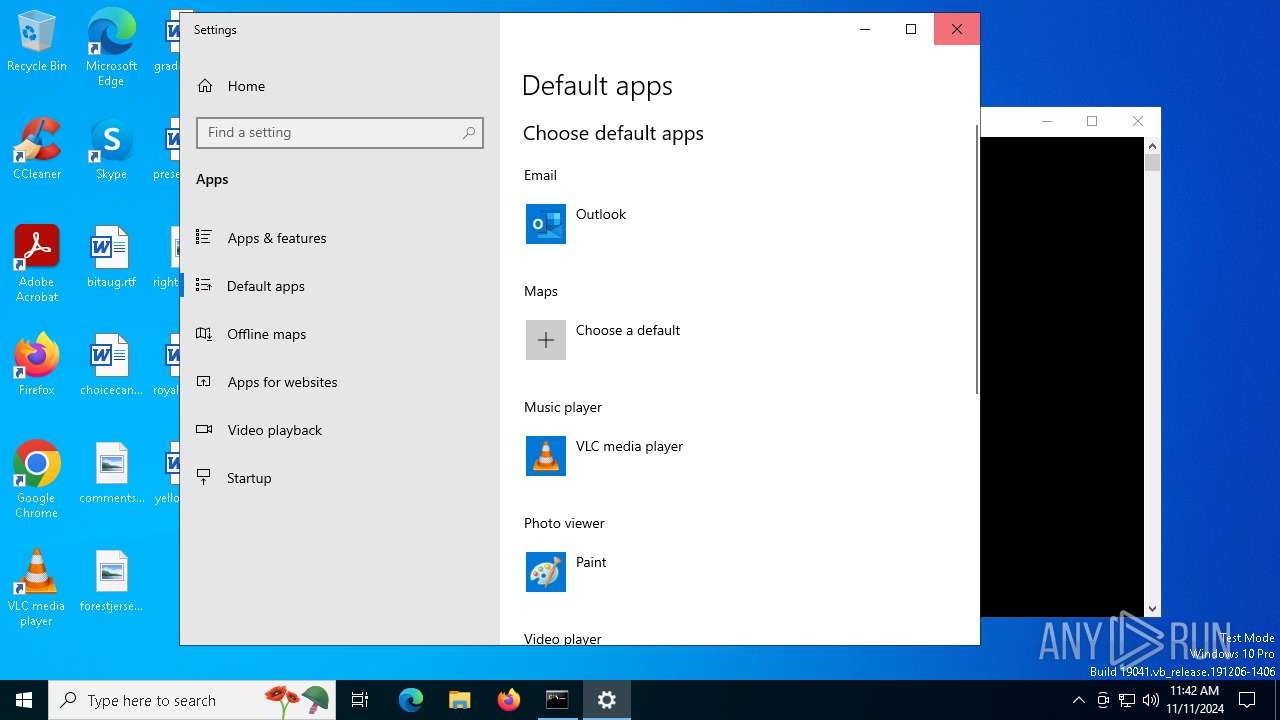
Task: Open the volume control in system tray
Action: 1151,700
